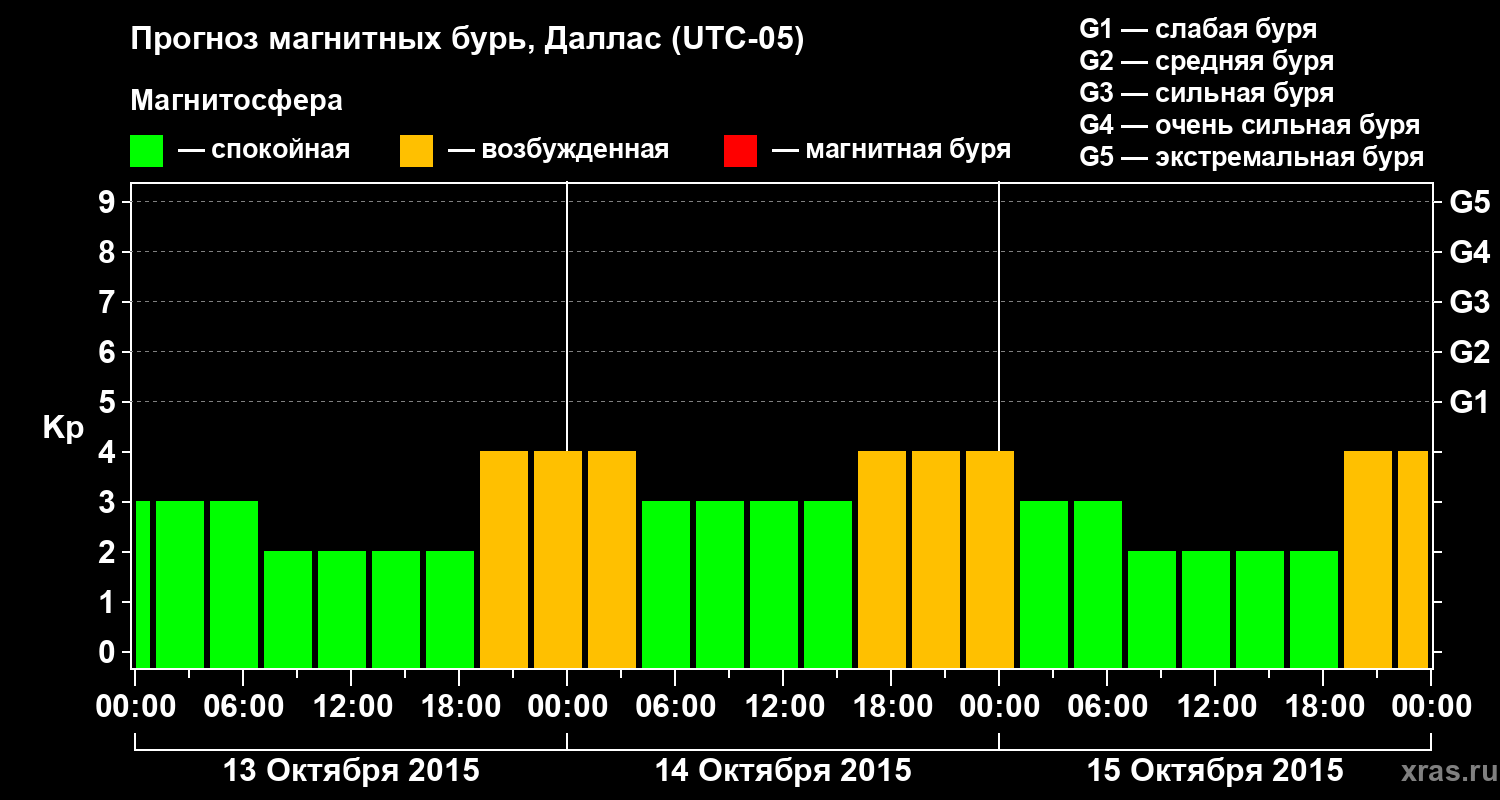Click the '14 Октября 2015' date label

[783, 771]
